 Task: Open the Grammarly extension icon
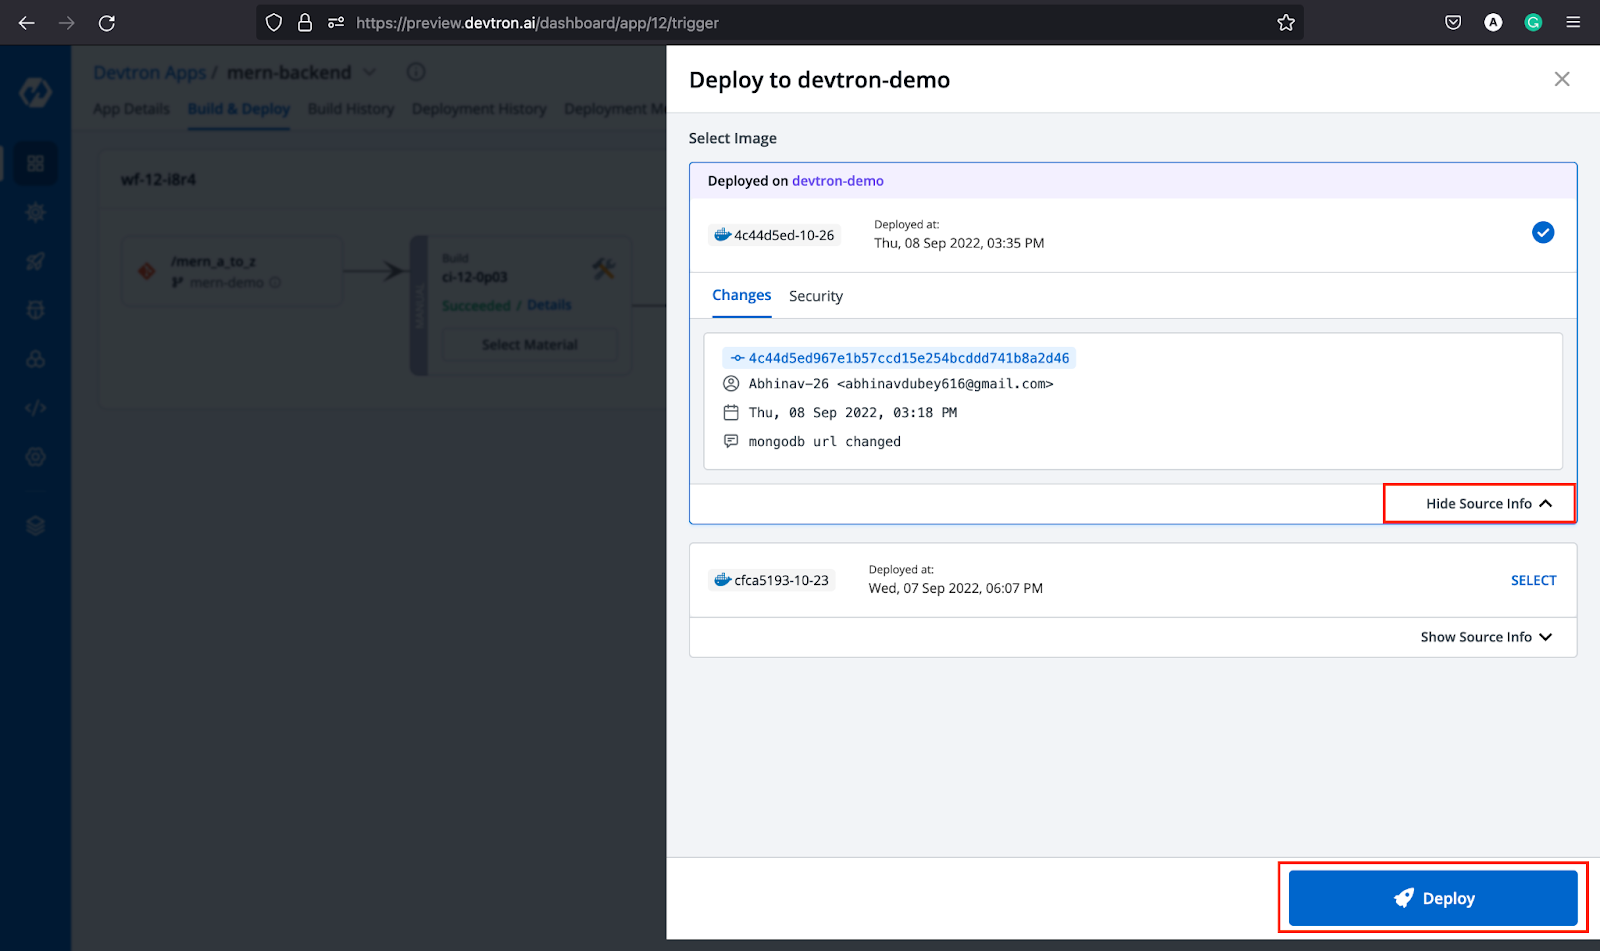[x=1532, y=22]
